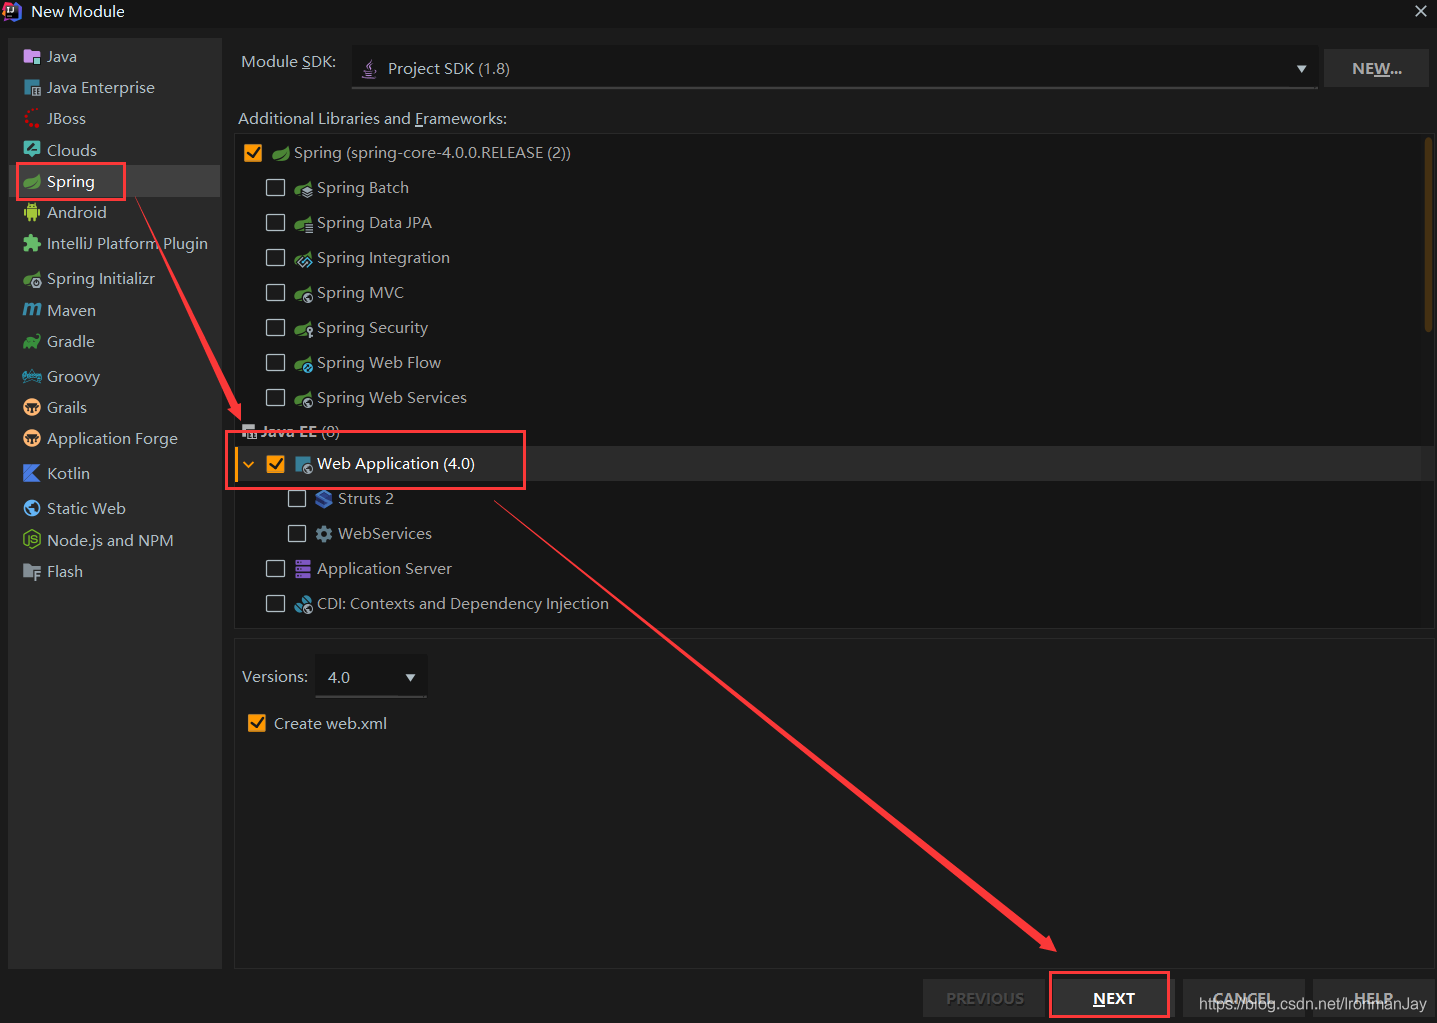
Task: Click the Application Server icon
Action: [303, 569]
